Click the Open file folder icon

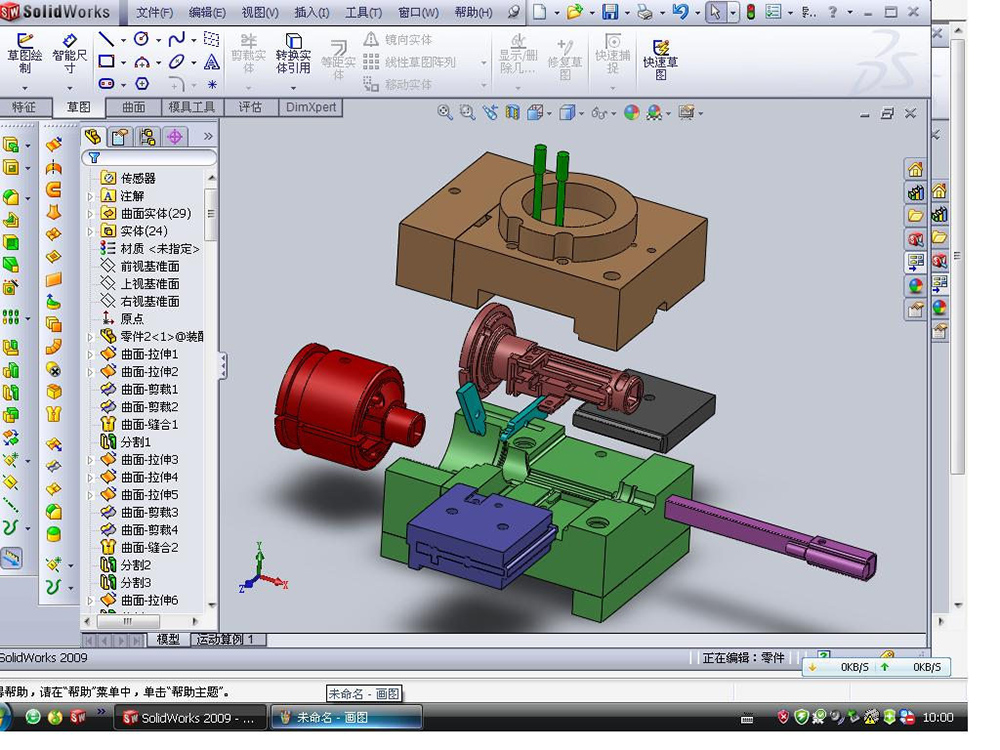(x=575, y=11)
